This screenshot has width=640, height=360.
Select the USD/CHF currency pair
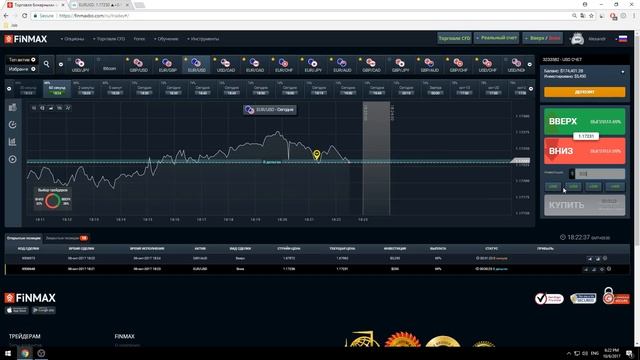coord(487,65)
